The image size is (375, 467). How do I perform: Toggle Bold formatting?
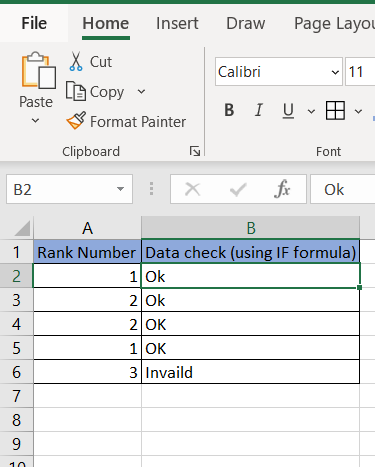point(229,110)
